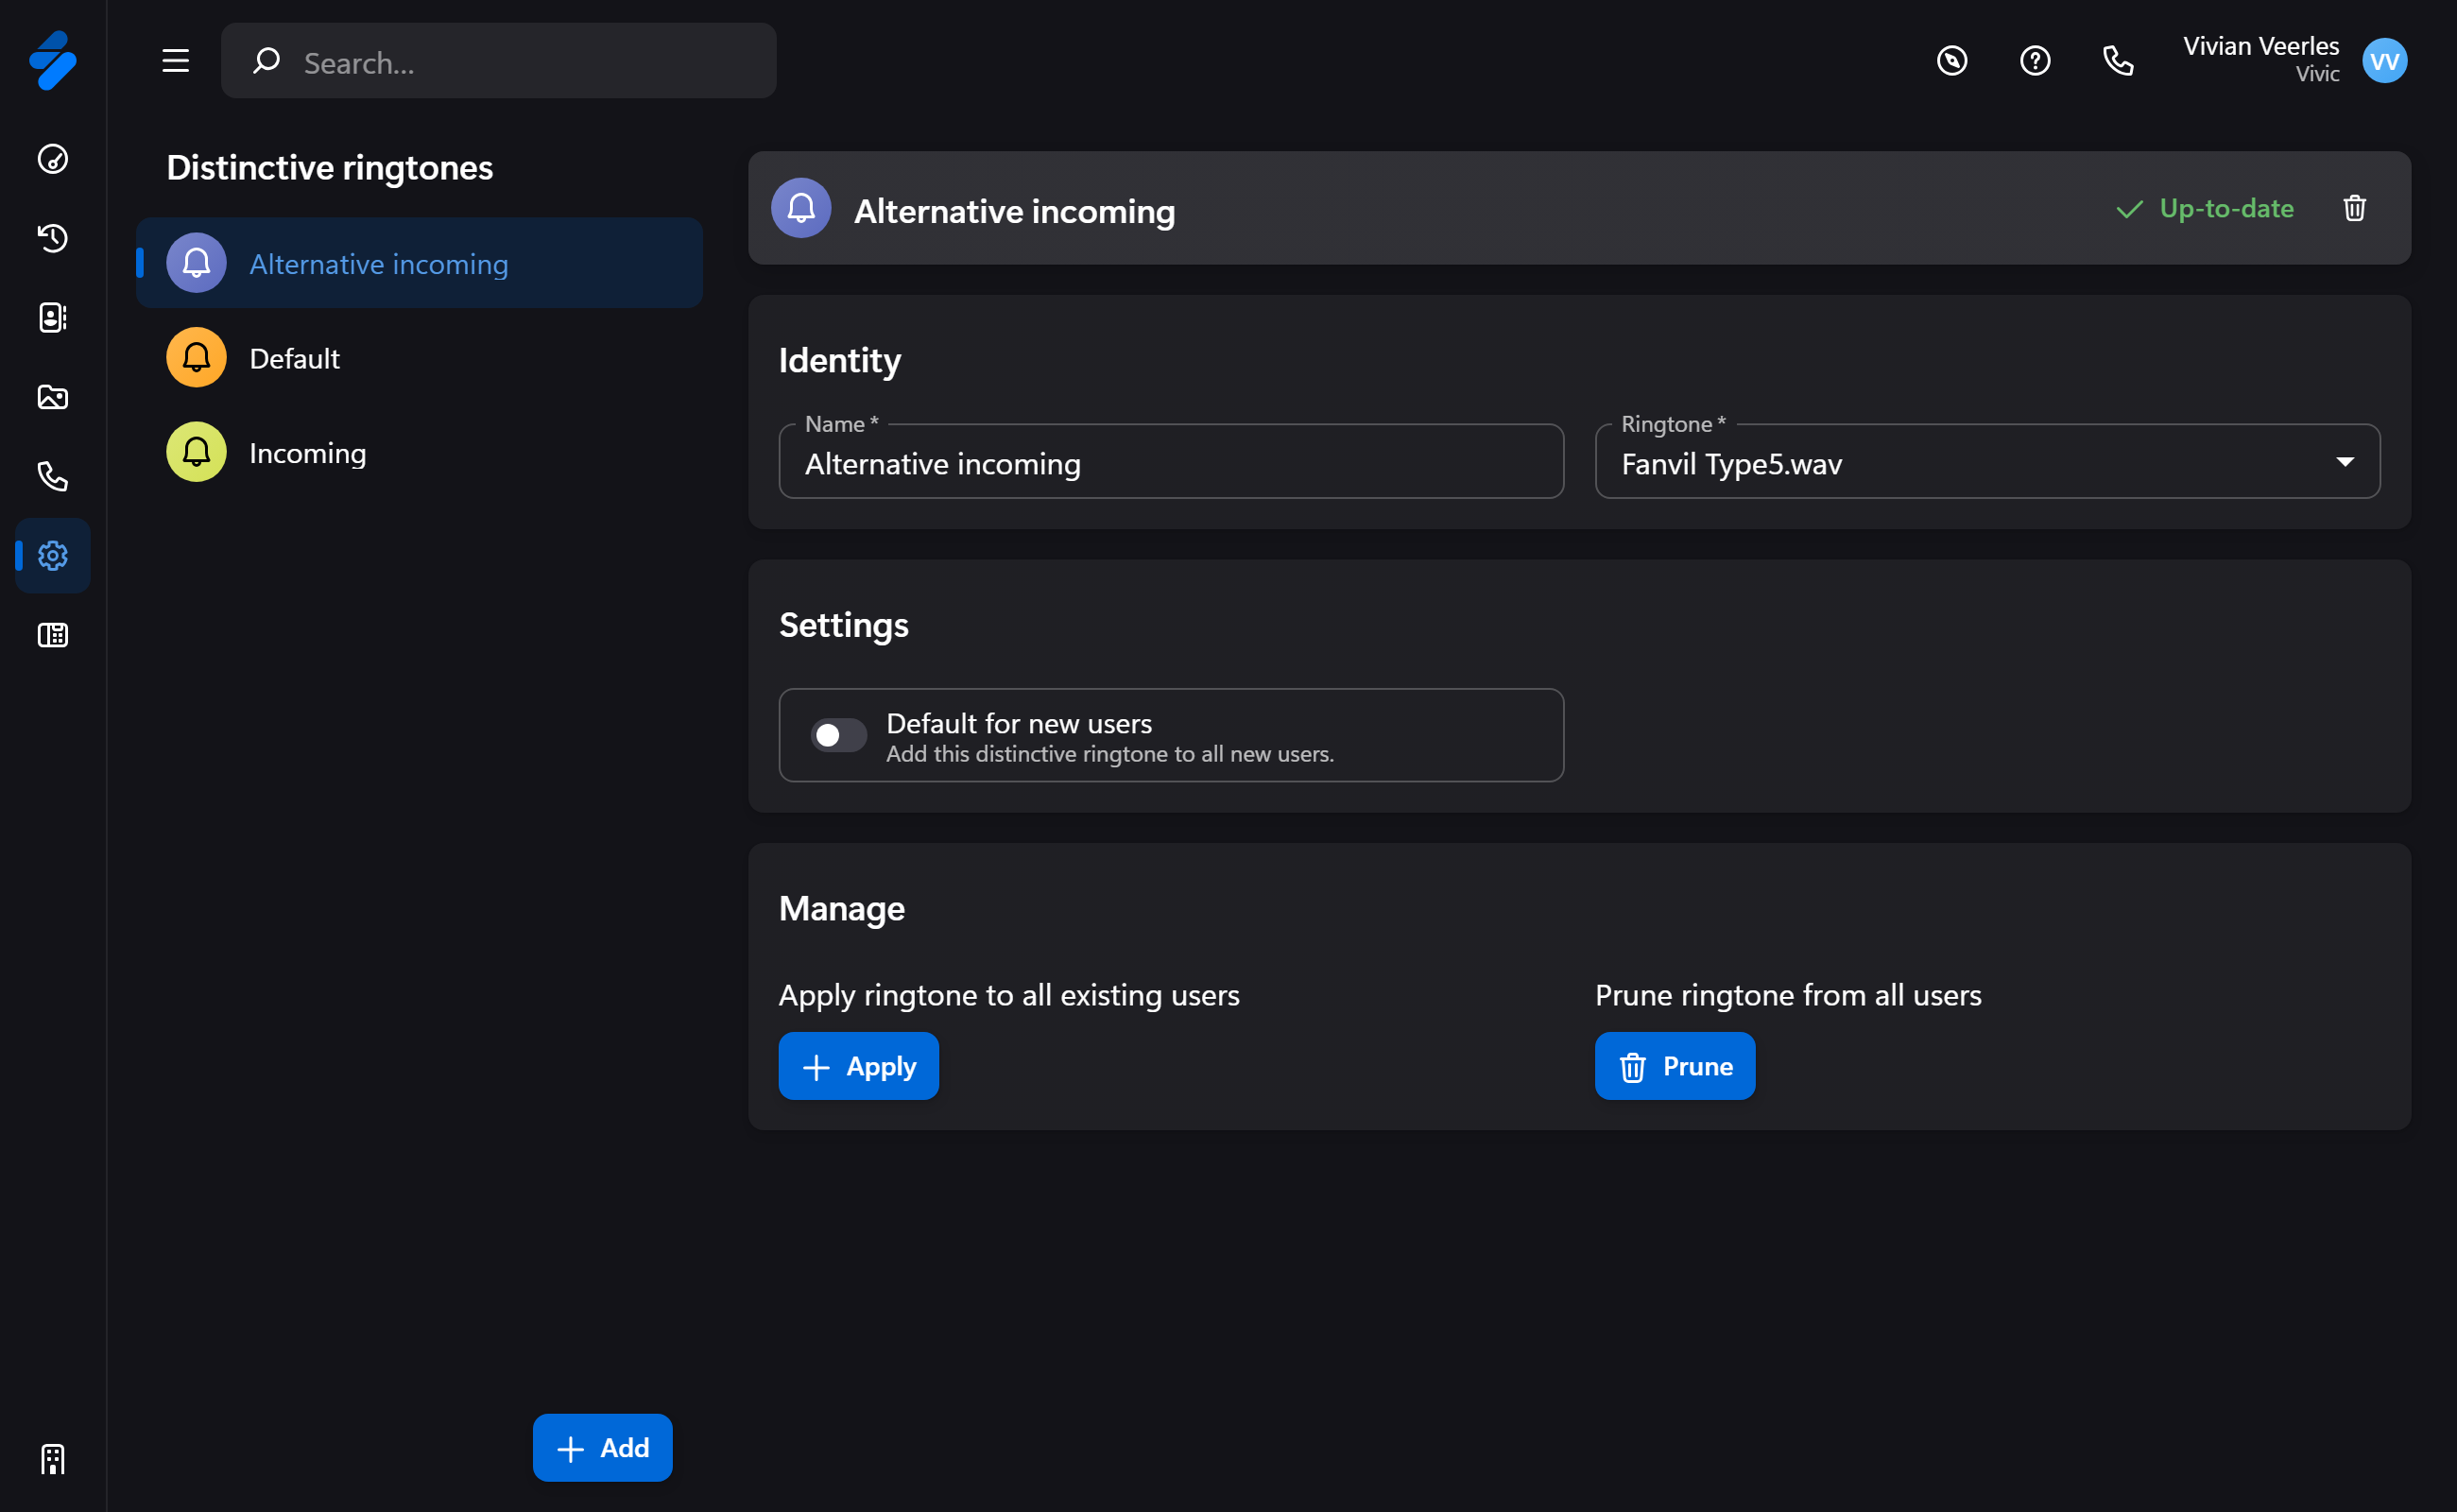Open the dashboard gauge icon in sidebar

[x=53, y=159]
